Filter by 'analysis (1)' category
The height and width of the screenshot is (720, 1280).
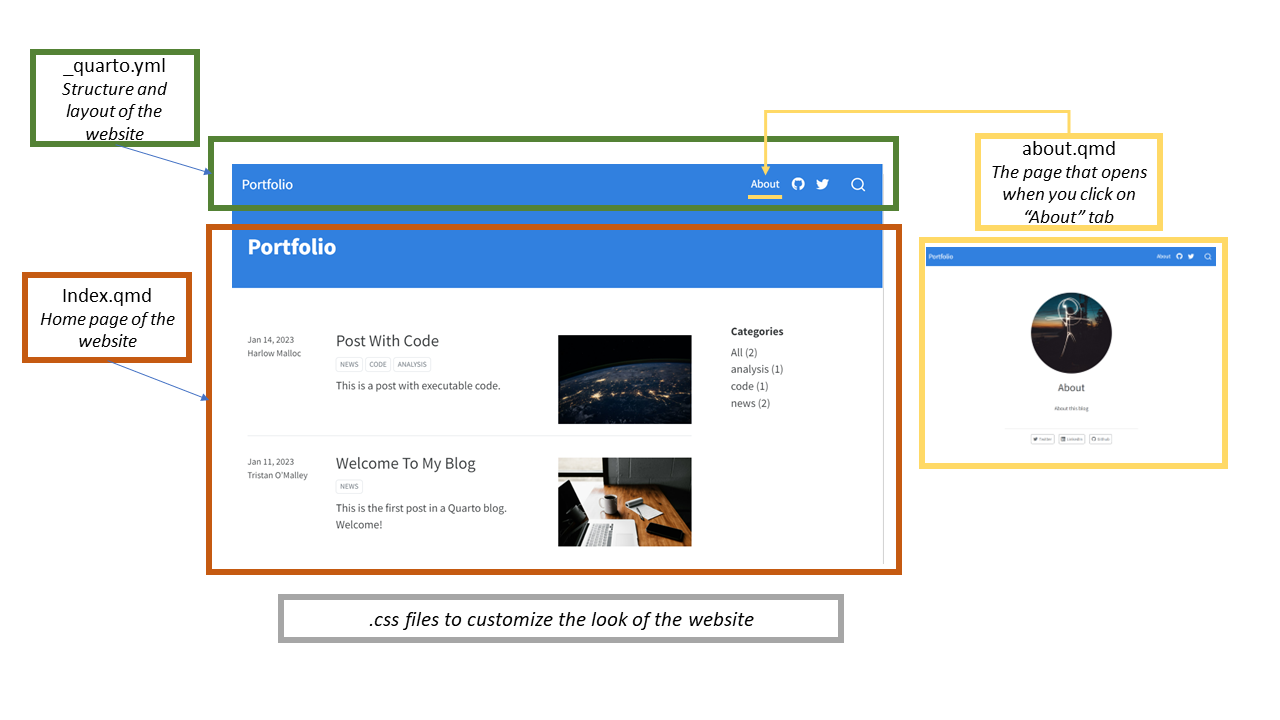(756, 369)
